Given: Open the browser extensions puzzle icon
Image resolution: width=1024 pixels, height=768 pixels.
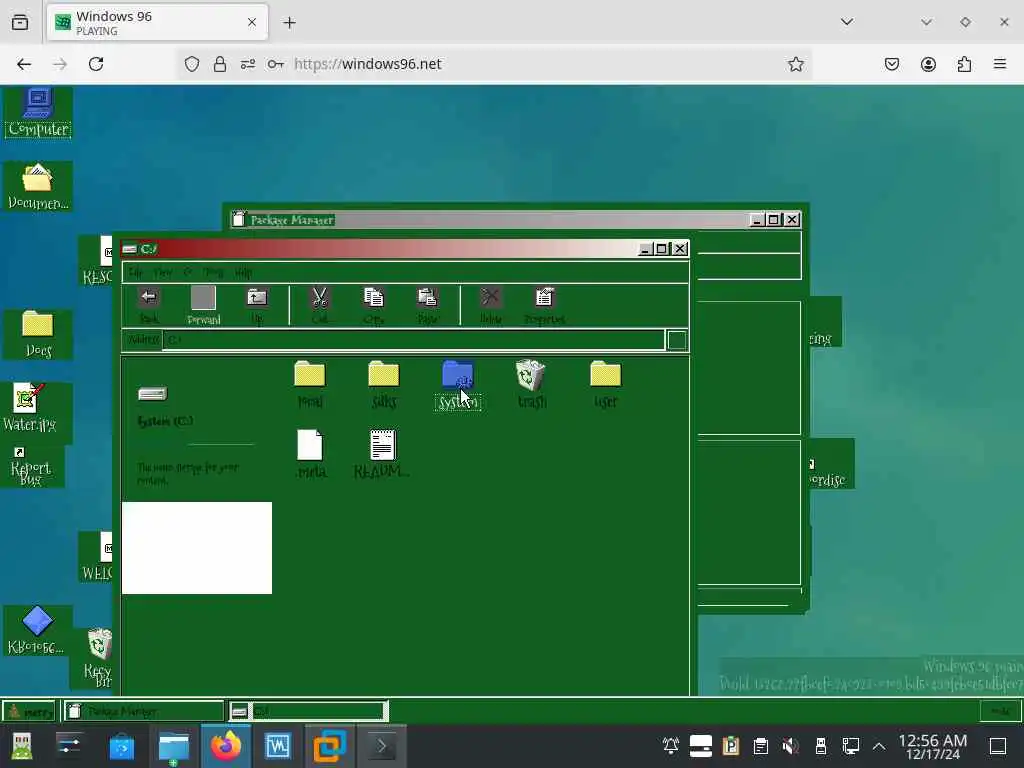Looking at the screenshot, I should point(964,64).
